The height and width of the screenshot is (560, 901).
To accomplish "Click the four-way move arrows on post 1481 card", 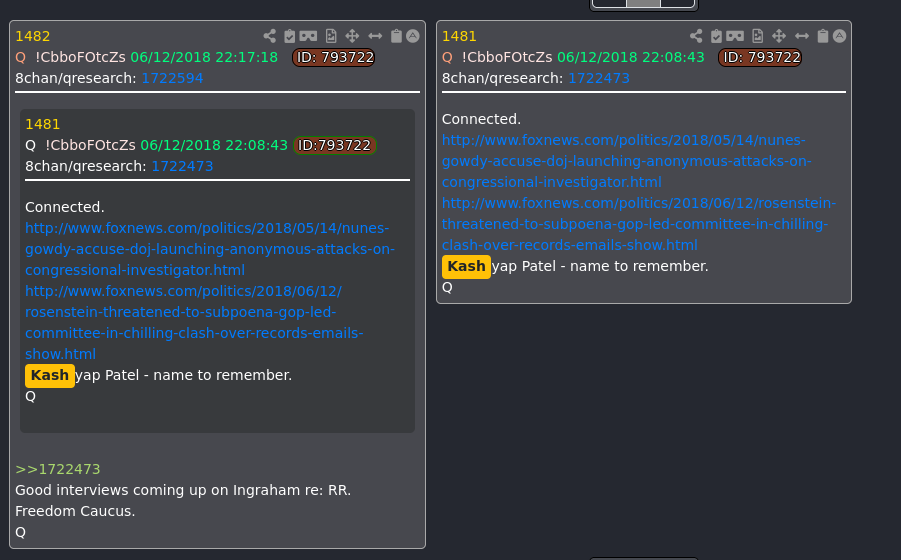I will coord(779,36).
